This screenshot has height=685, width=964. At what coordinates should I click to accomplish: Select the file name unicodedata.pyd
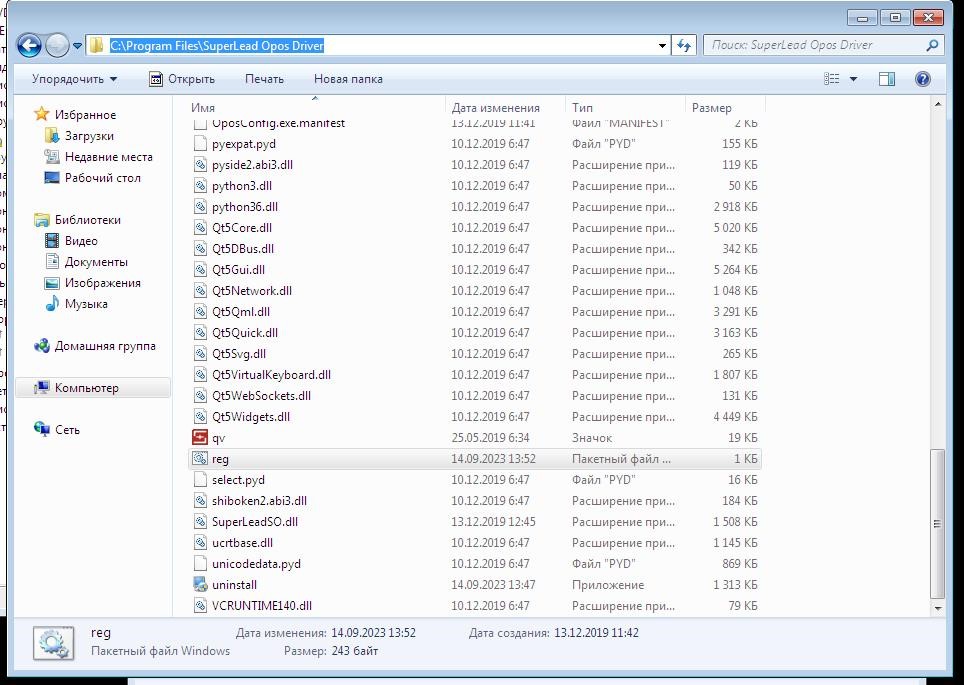click(x=256, y=564)
